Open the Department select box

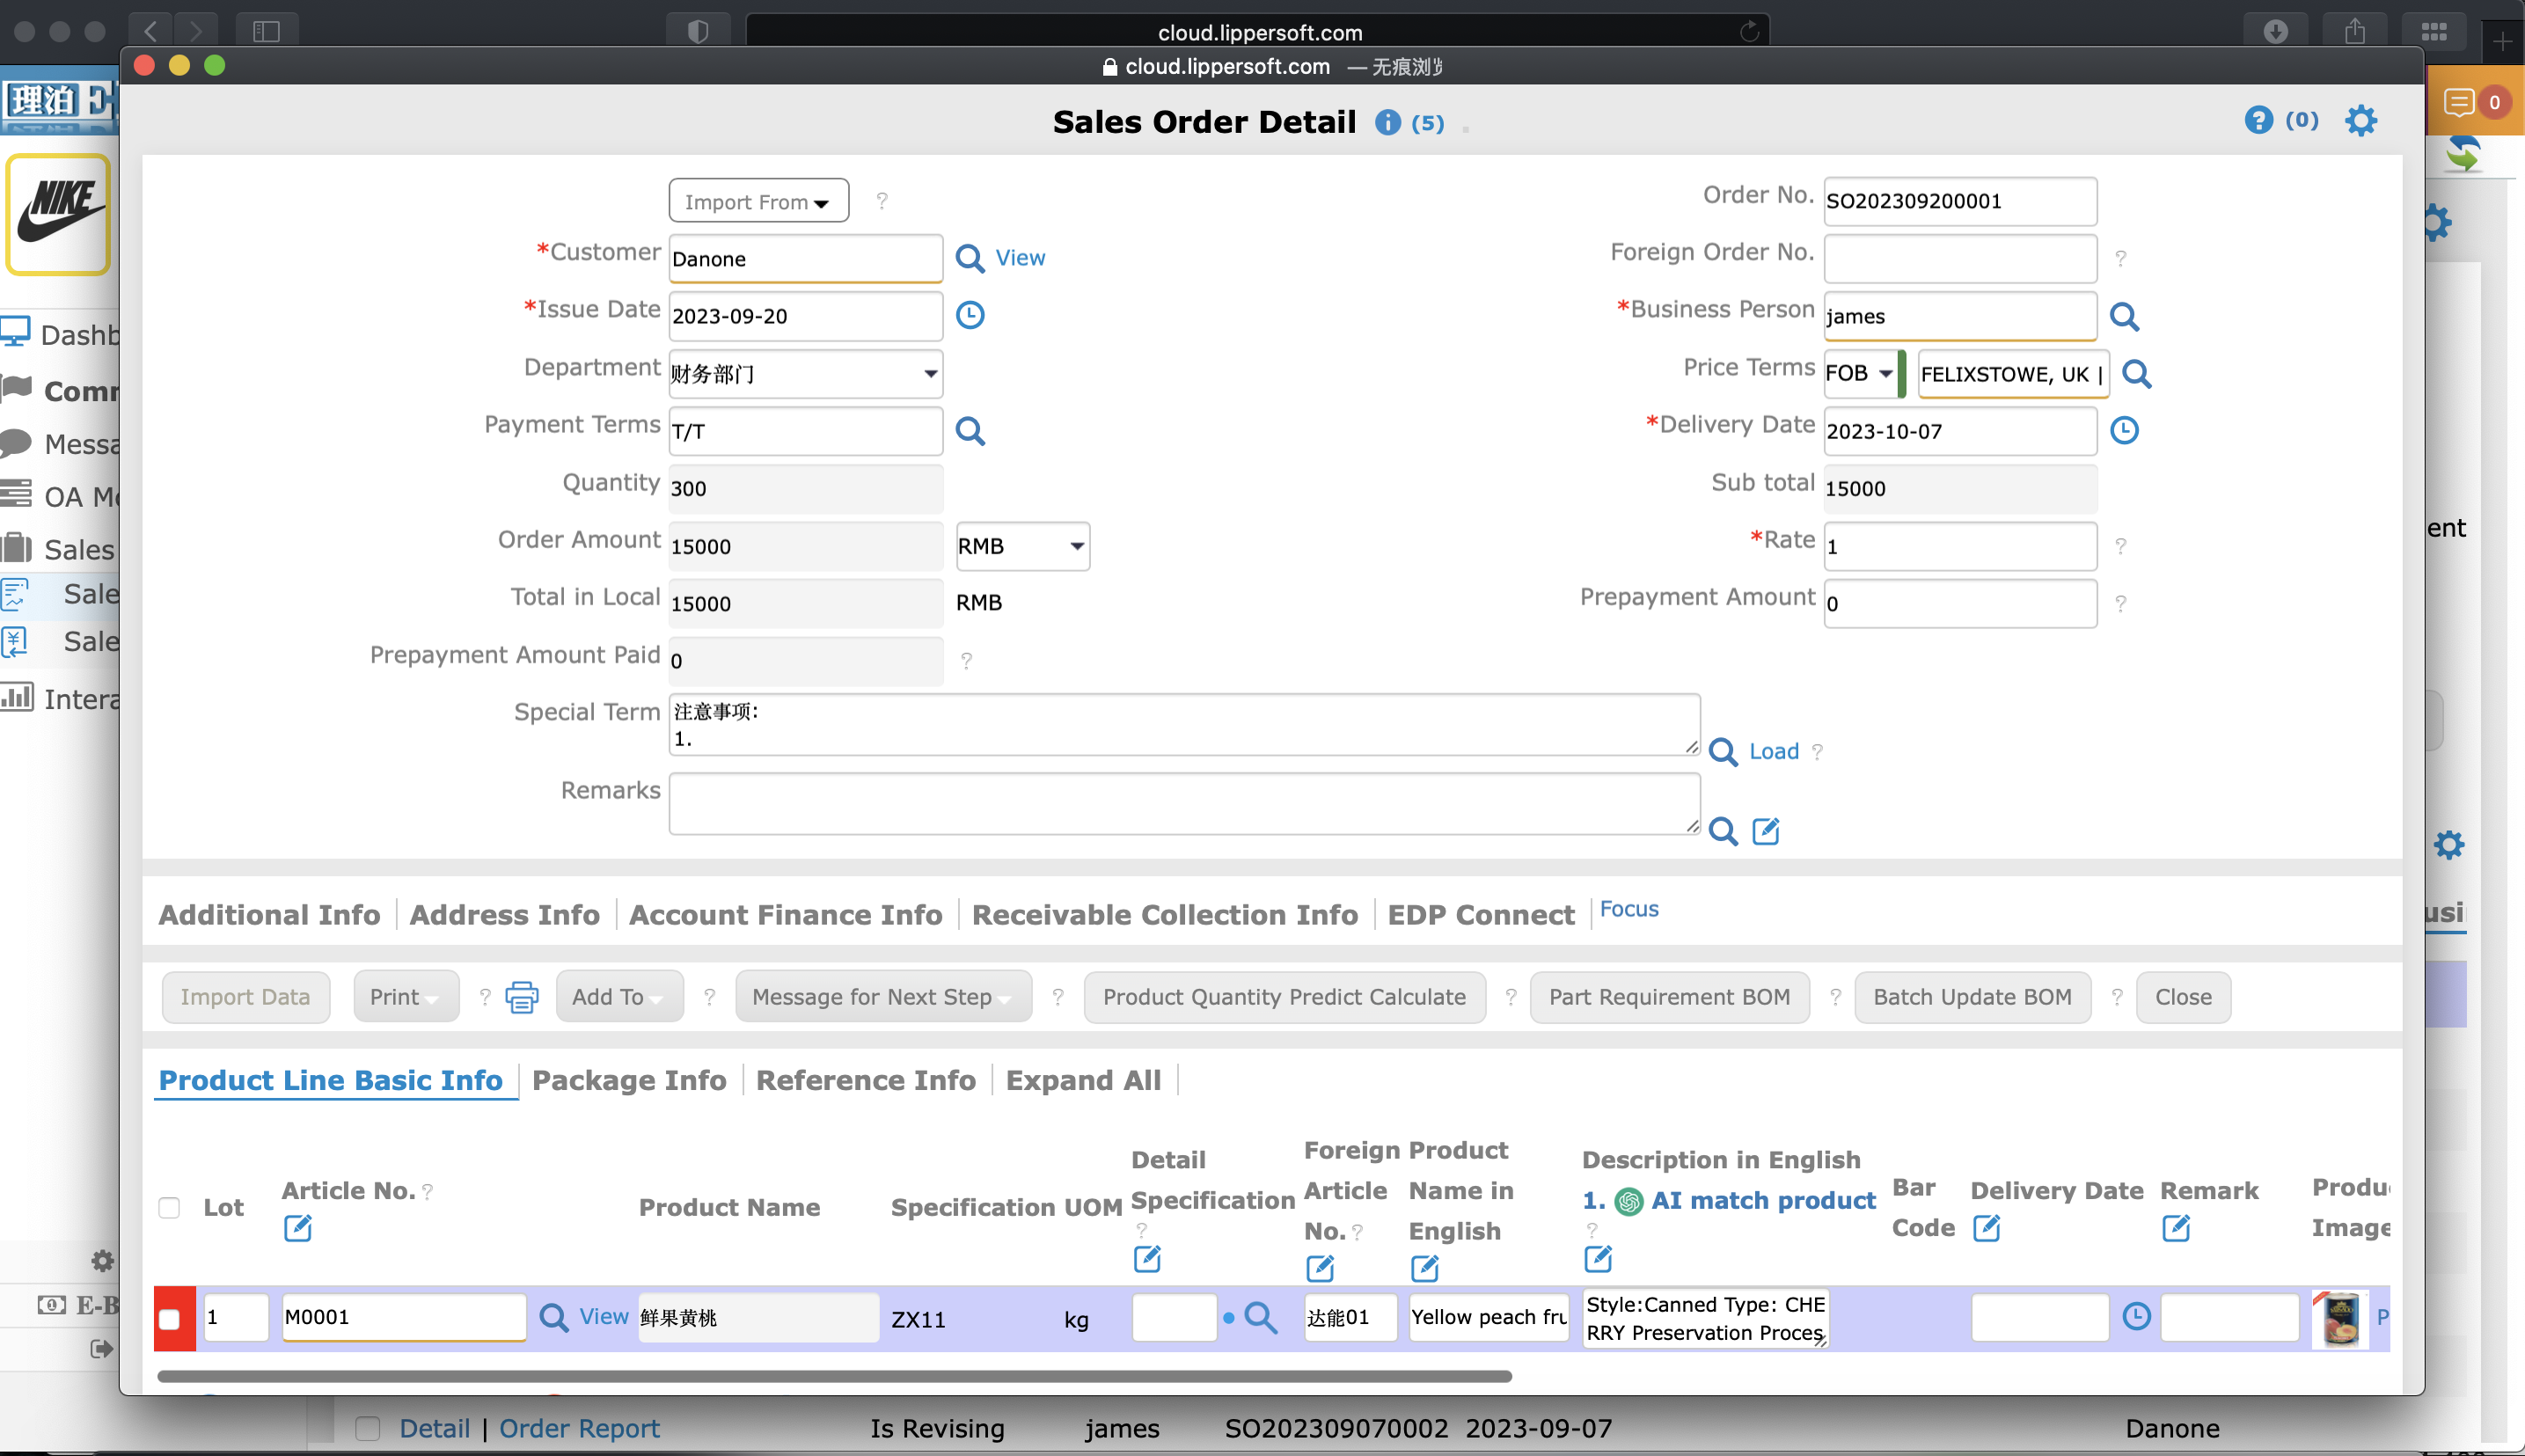[x=804, y=374]
